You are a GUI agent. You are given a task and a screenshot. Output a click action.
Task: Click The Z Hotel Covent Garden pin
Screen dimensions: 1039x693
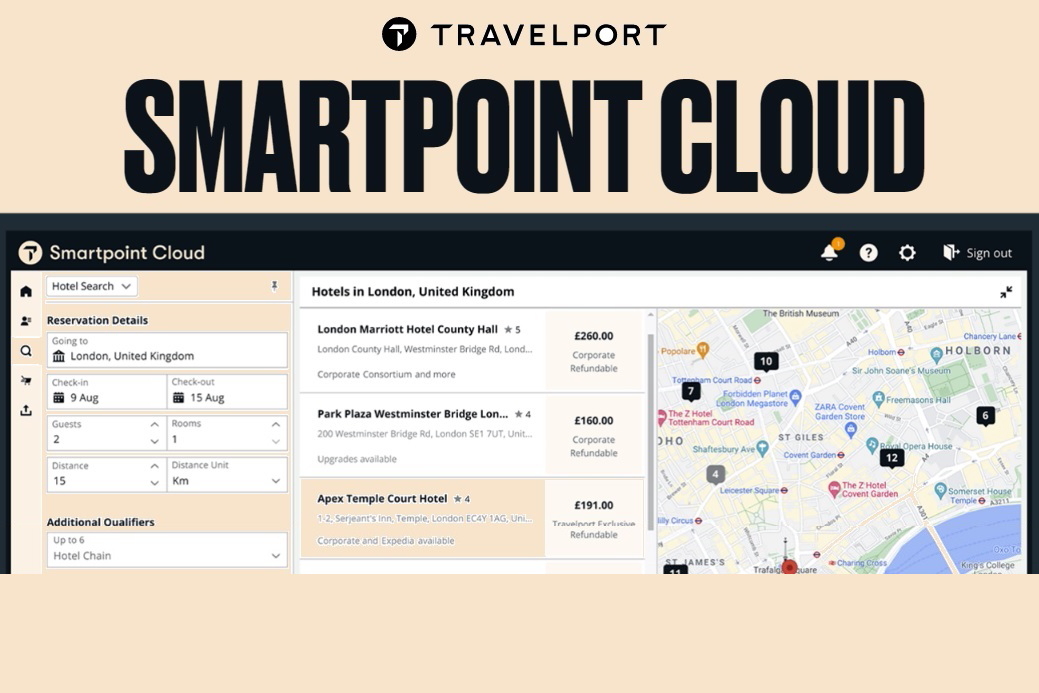(x=835, y=489)
